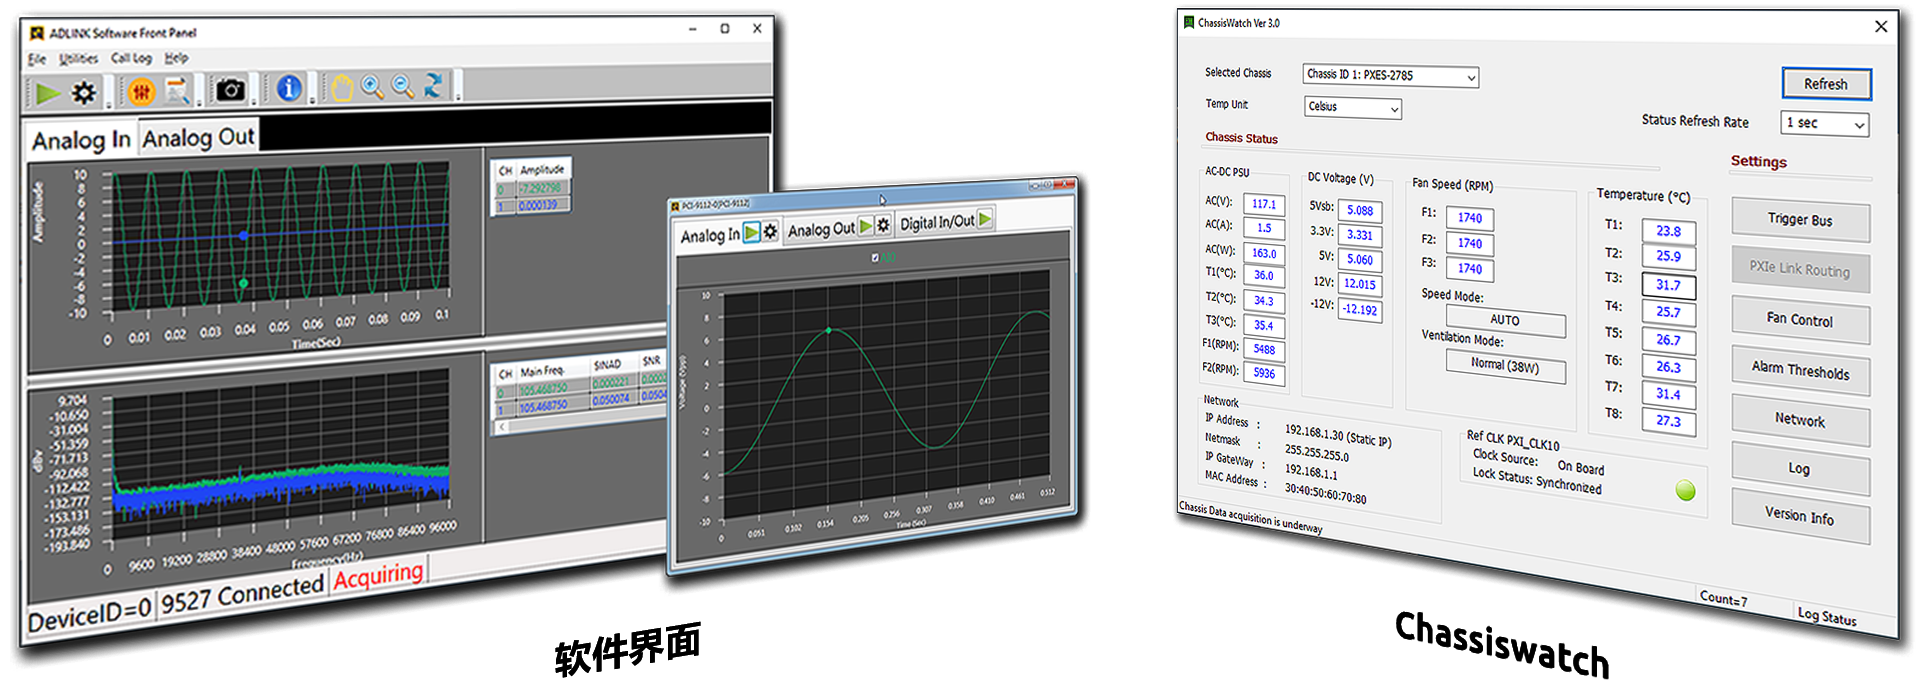Click the blue refresh arrows toolbar icon
The image size is (1920, 695).
click(x=433, y=85)
